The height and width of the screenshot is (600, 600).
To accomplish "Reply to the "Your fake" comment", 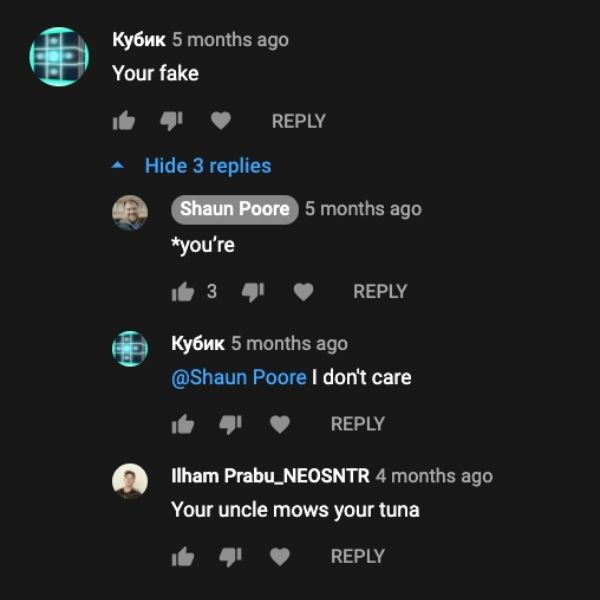I will (298, 121).
